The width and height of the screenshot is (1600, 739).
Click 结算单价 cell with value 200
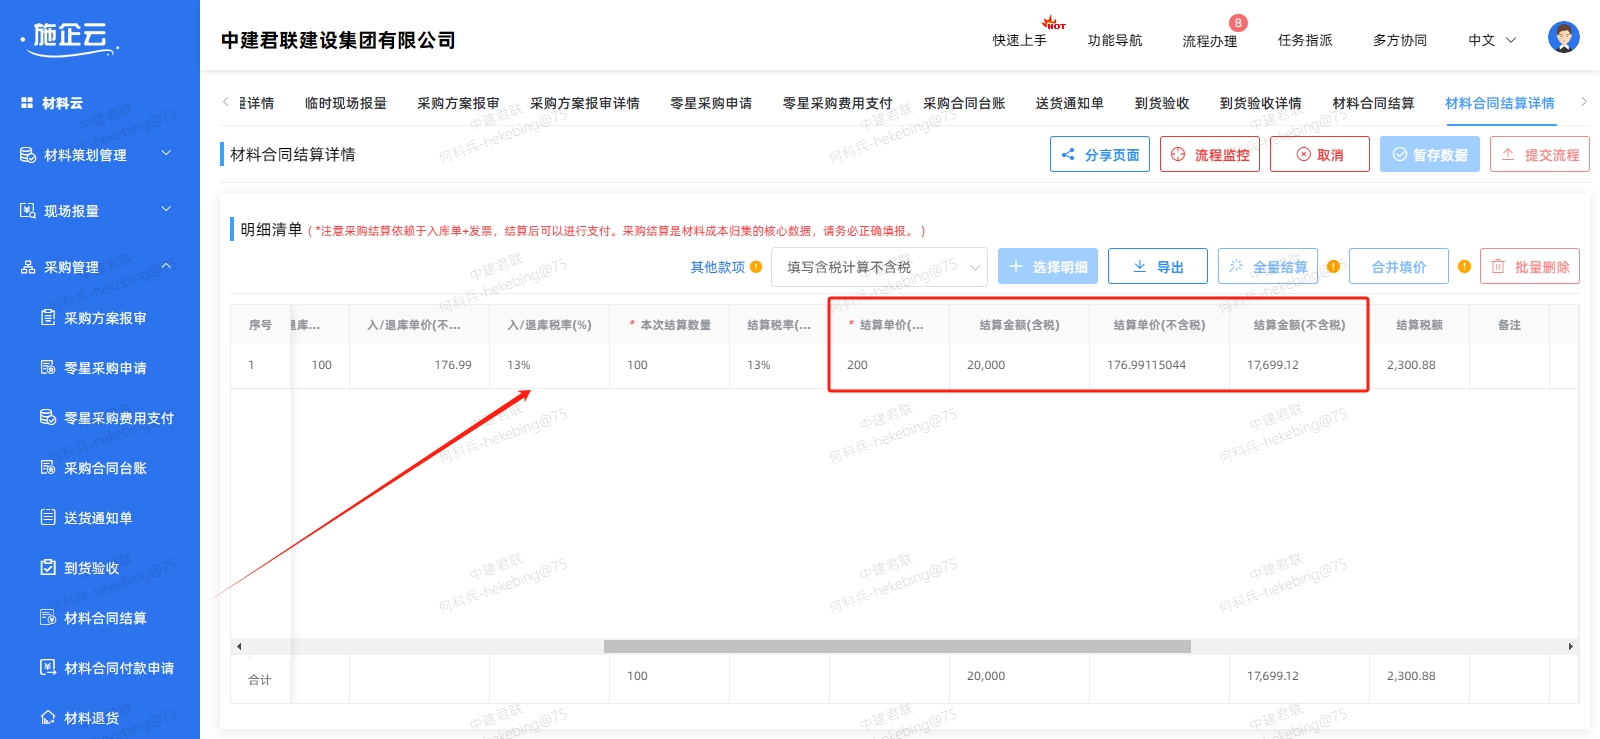pyautogui.click(x=889, y=365)
